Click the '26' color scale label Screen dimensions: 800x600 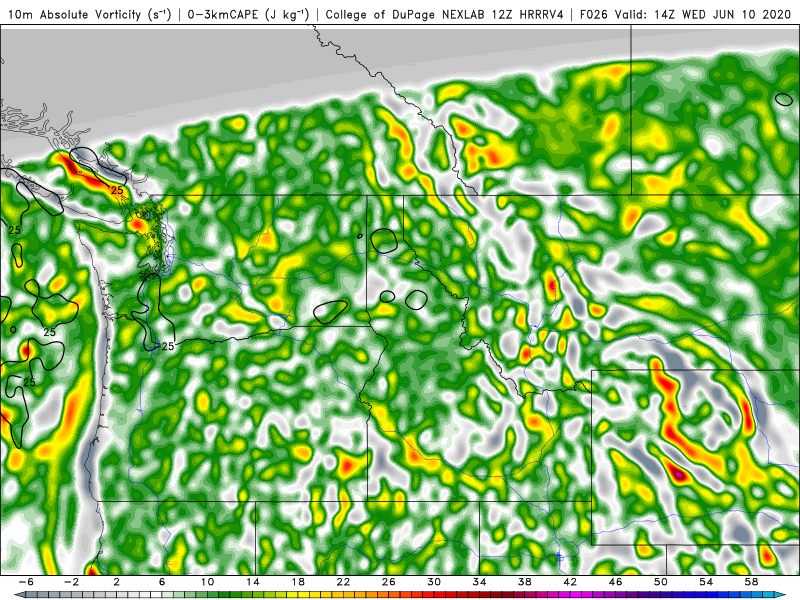tap(389, 582)
